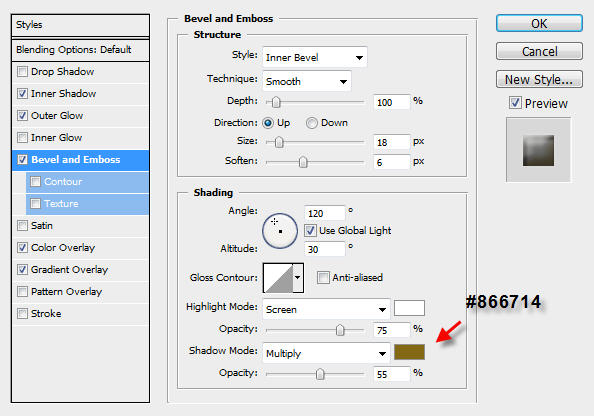Click the Gloss Contour curve thumbnail
This screenshot has width=594, height=416.
pos(278,278)
